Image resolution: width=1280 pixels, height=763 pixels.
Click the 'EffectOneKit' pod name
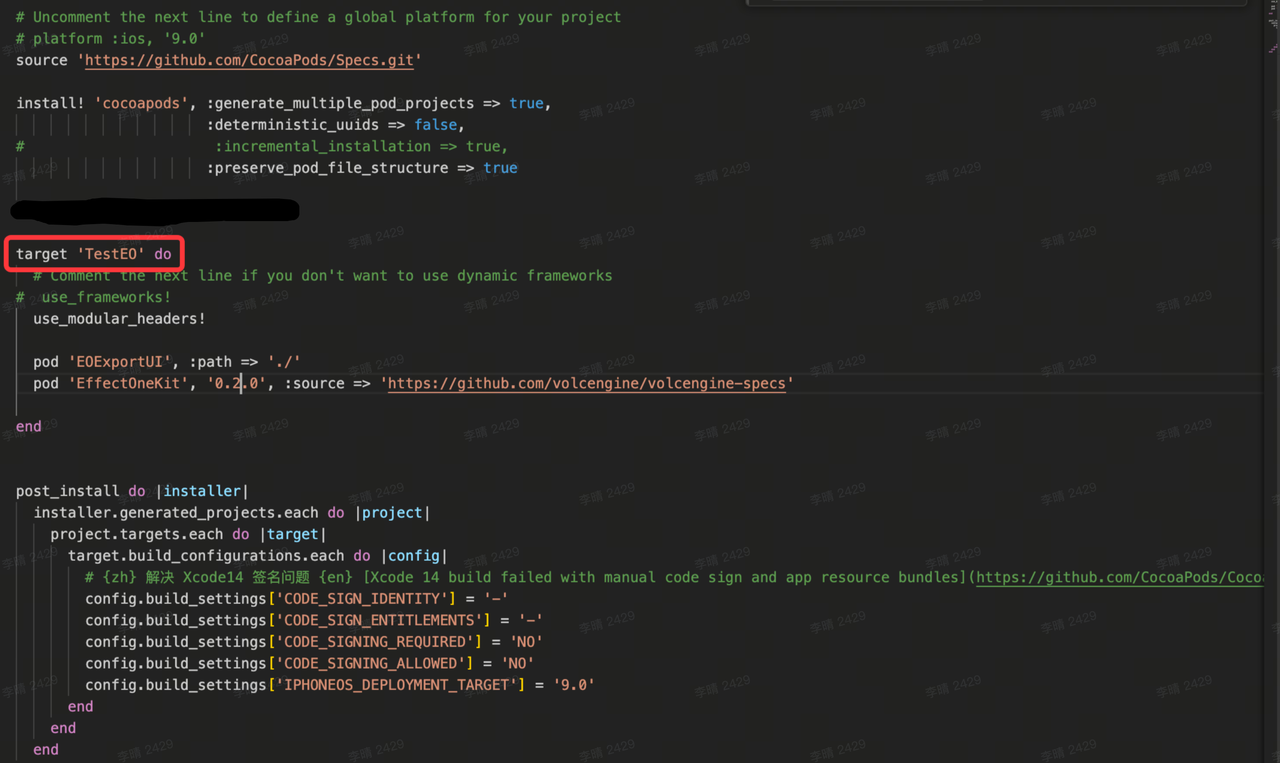pyautogui.click(x=128, y=383)
